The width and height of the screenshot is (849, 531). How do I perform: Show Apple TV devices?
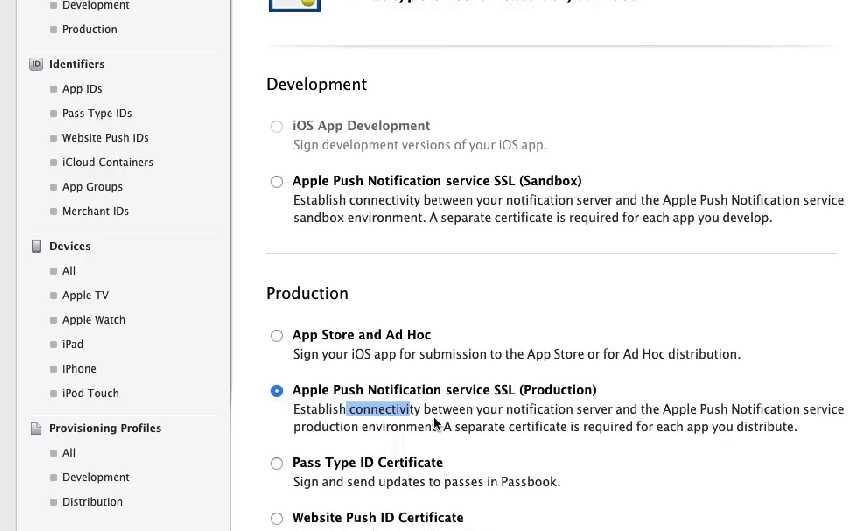click(85, 295)
